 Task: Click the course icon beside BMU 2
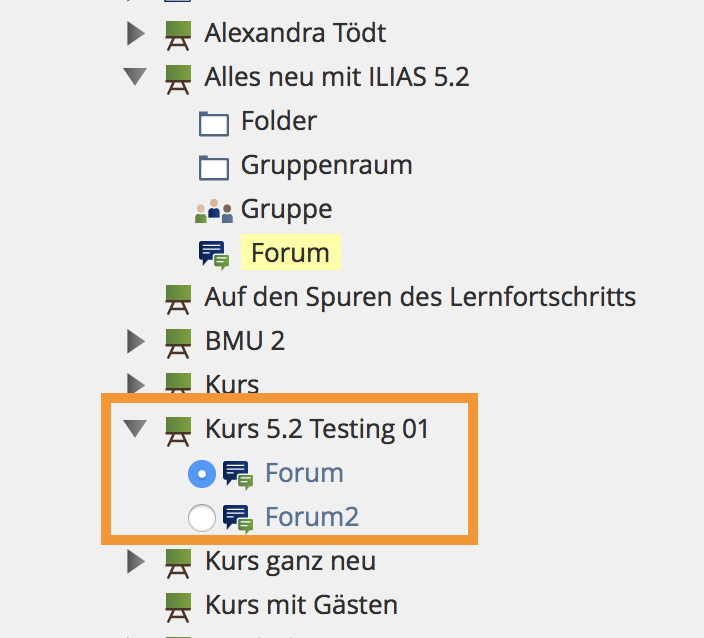click(x=178, y=342)
